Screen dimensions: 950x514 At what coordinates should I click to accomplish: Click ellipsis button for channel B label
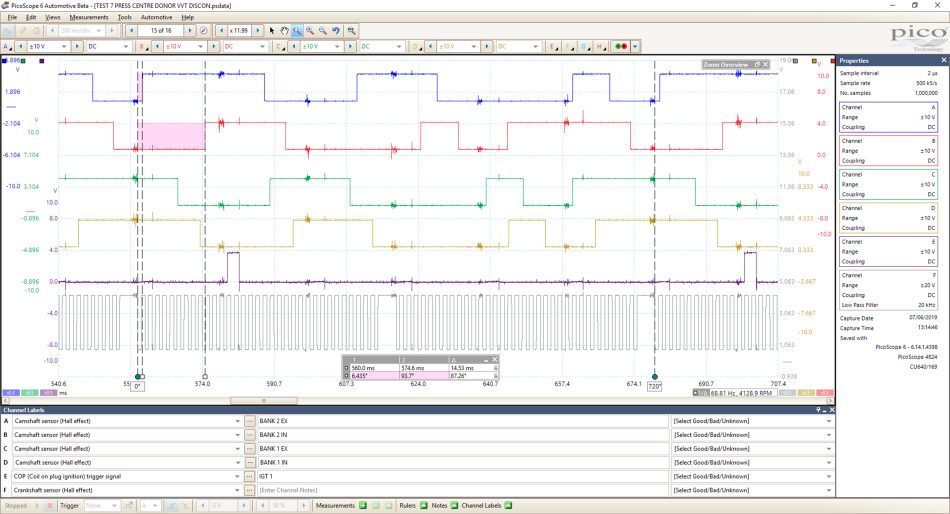(250, 435)
